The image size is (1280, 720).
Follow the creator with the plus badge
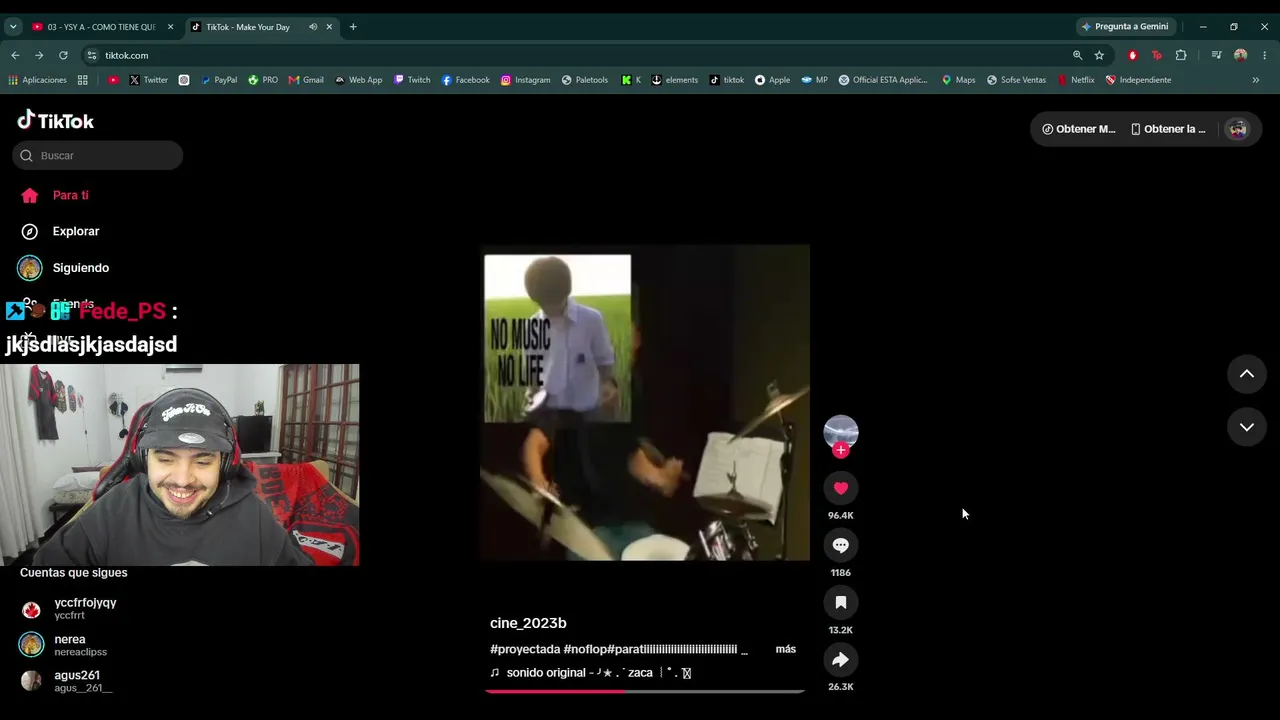pyautogui.click(x=841, y=450)
